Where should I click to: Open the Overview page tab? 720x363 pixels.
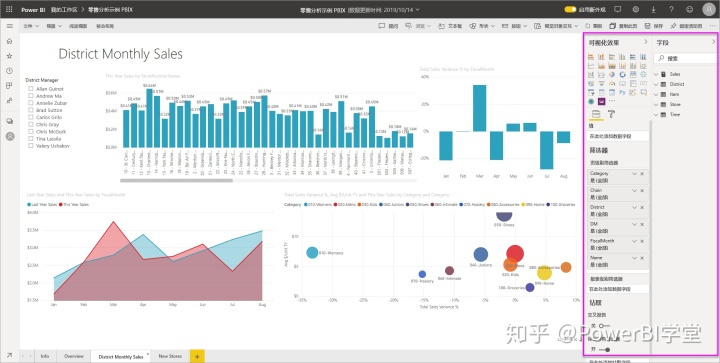point(73,356)
